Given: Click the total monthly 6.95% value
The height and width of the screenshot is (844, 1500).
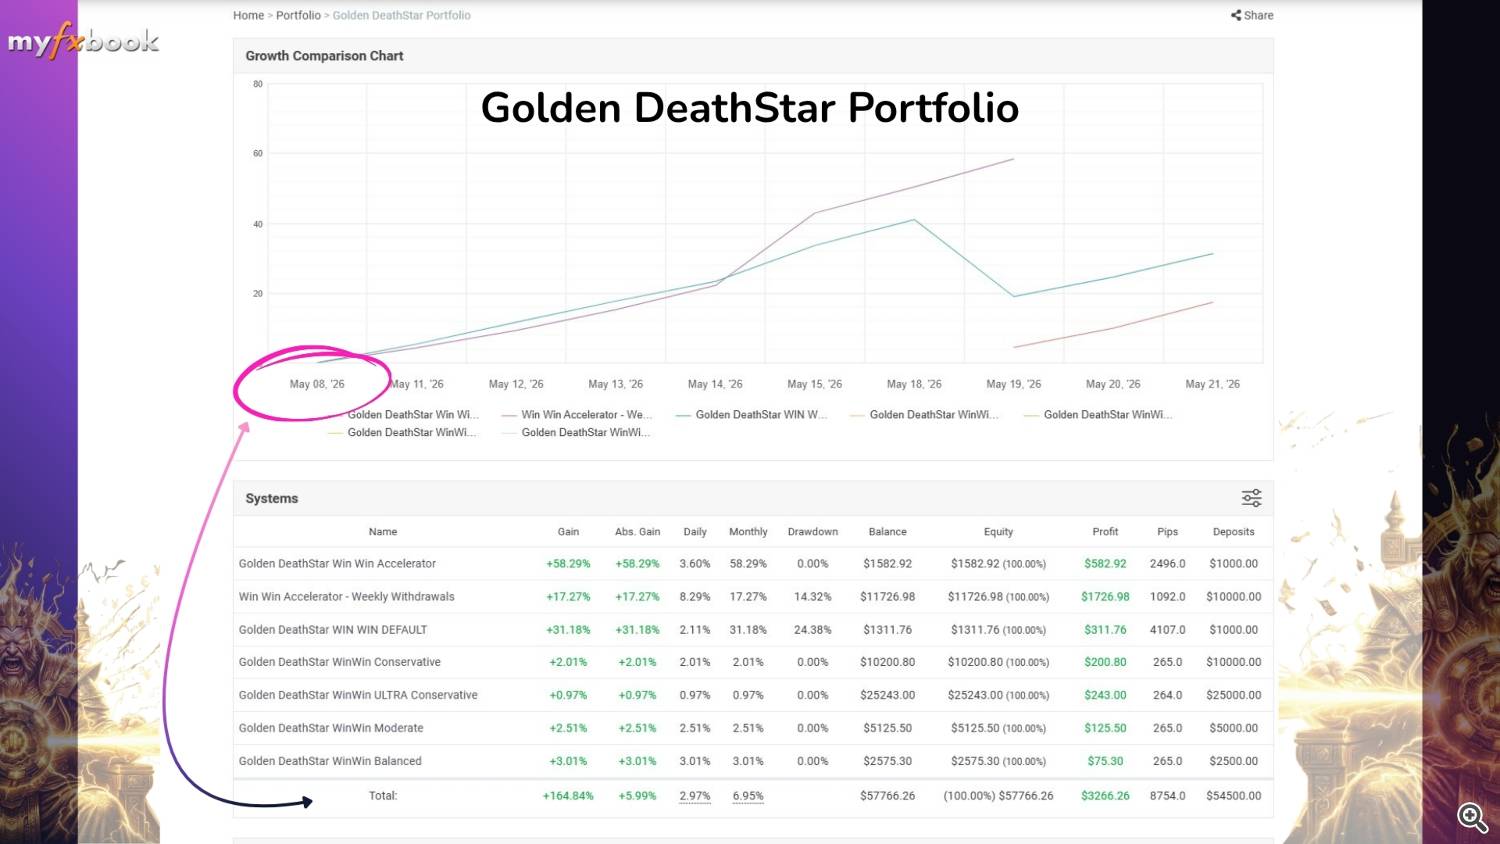Looking at the screenshot, I should [x=748, y=796].
